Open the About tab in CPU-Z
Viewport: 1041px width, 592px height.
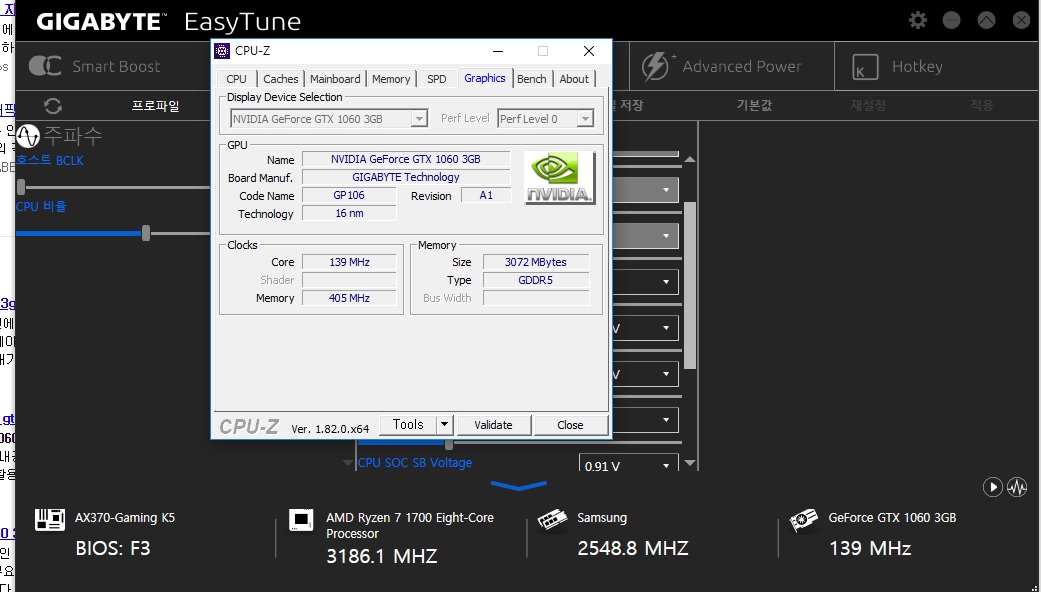(x=574, y=79)
